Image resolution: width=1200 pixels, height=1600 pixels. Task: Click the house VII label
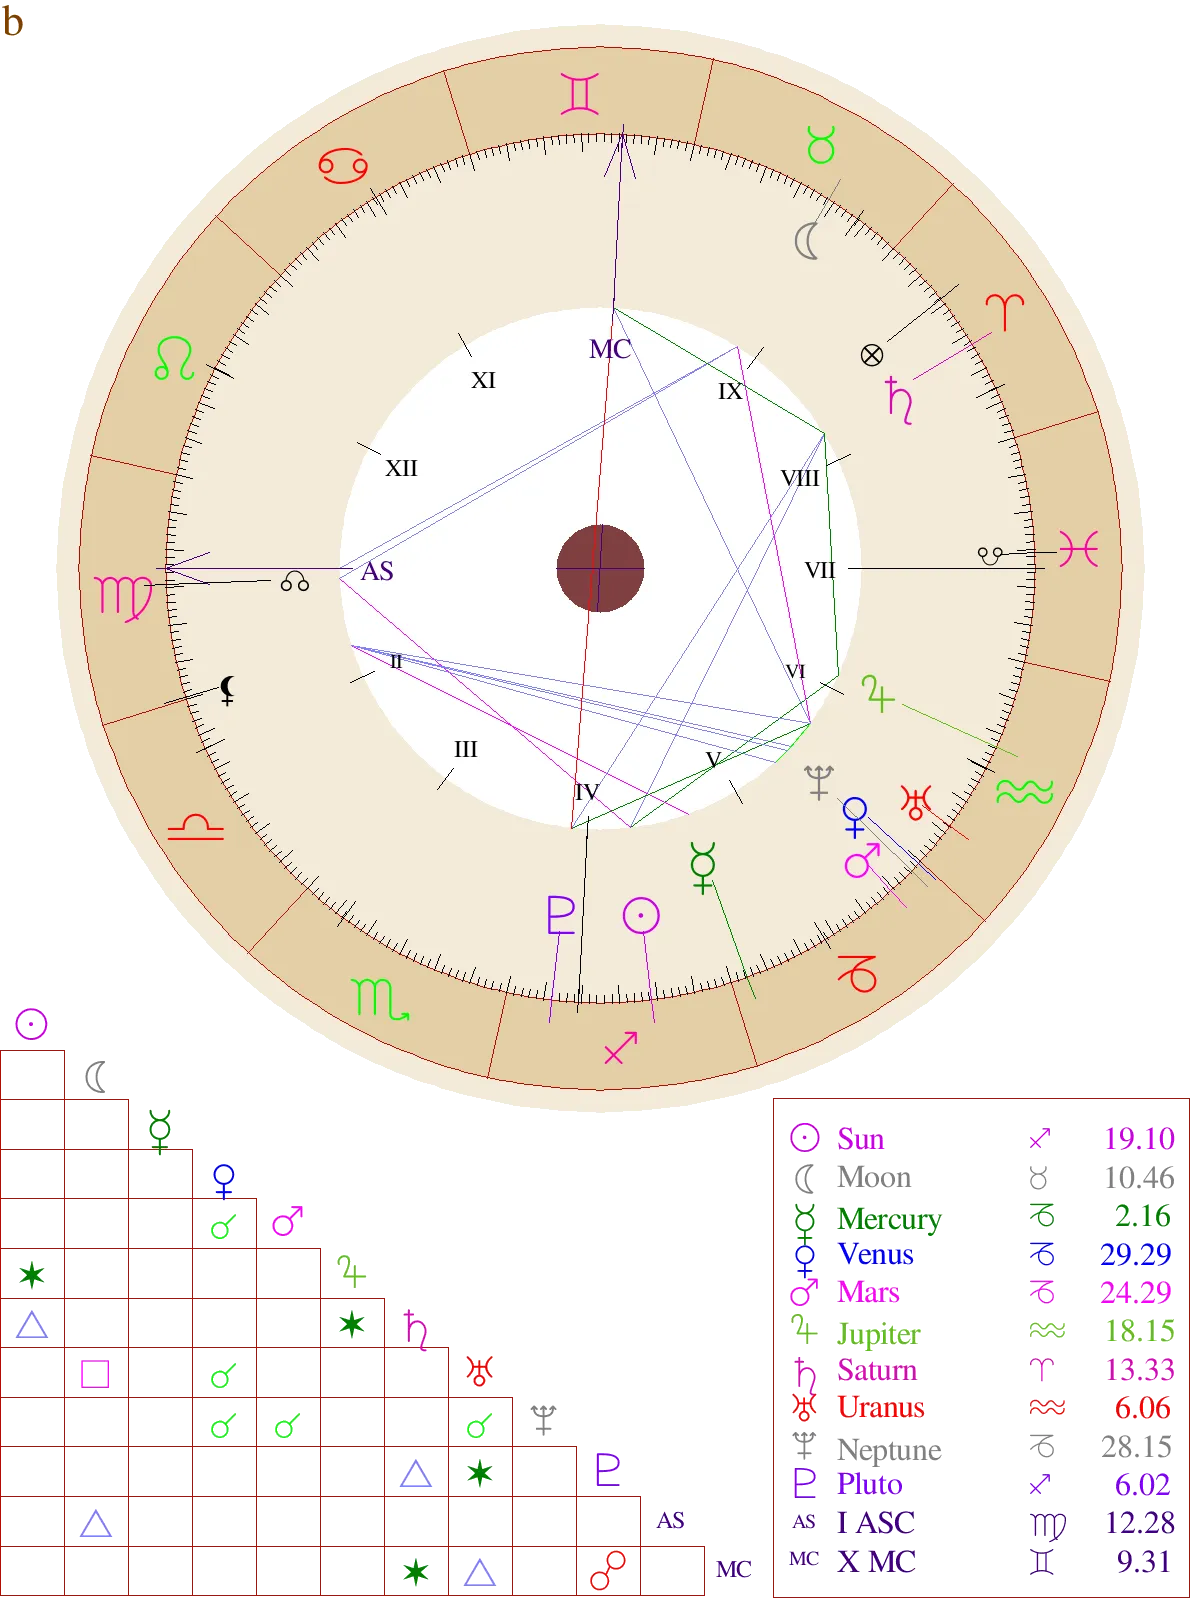820,570
